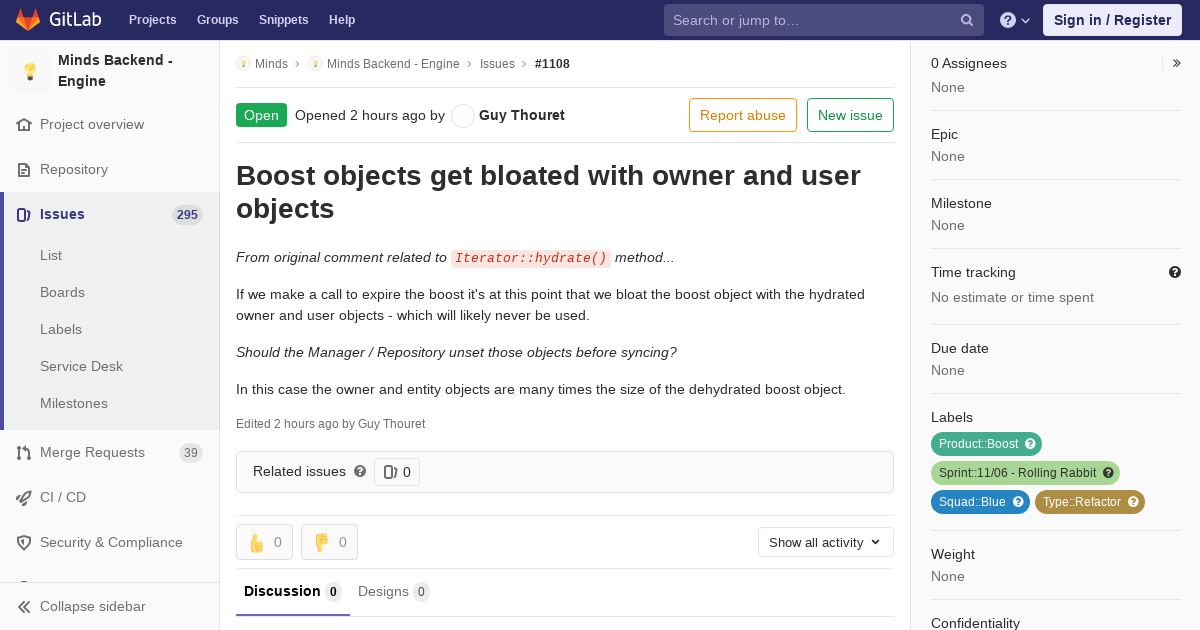Image resolution: width=1200 pixels, height=630 pixels.
Task: Switch to the Designs tab
Action: click(394, 592)
